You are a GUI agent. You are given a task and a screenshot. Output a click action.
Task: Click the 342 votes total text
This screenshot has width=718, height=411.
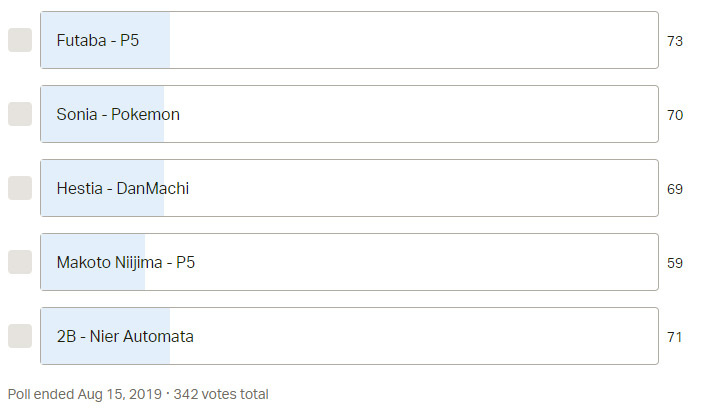[x=221, y=394]
